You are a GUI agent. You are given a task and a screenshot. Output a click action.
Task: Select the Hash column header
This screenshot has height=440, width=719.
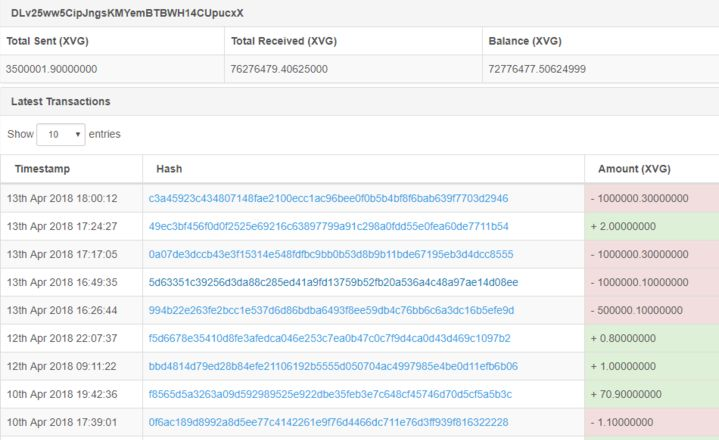(169, 169)
